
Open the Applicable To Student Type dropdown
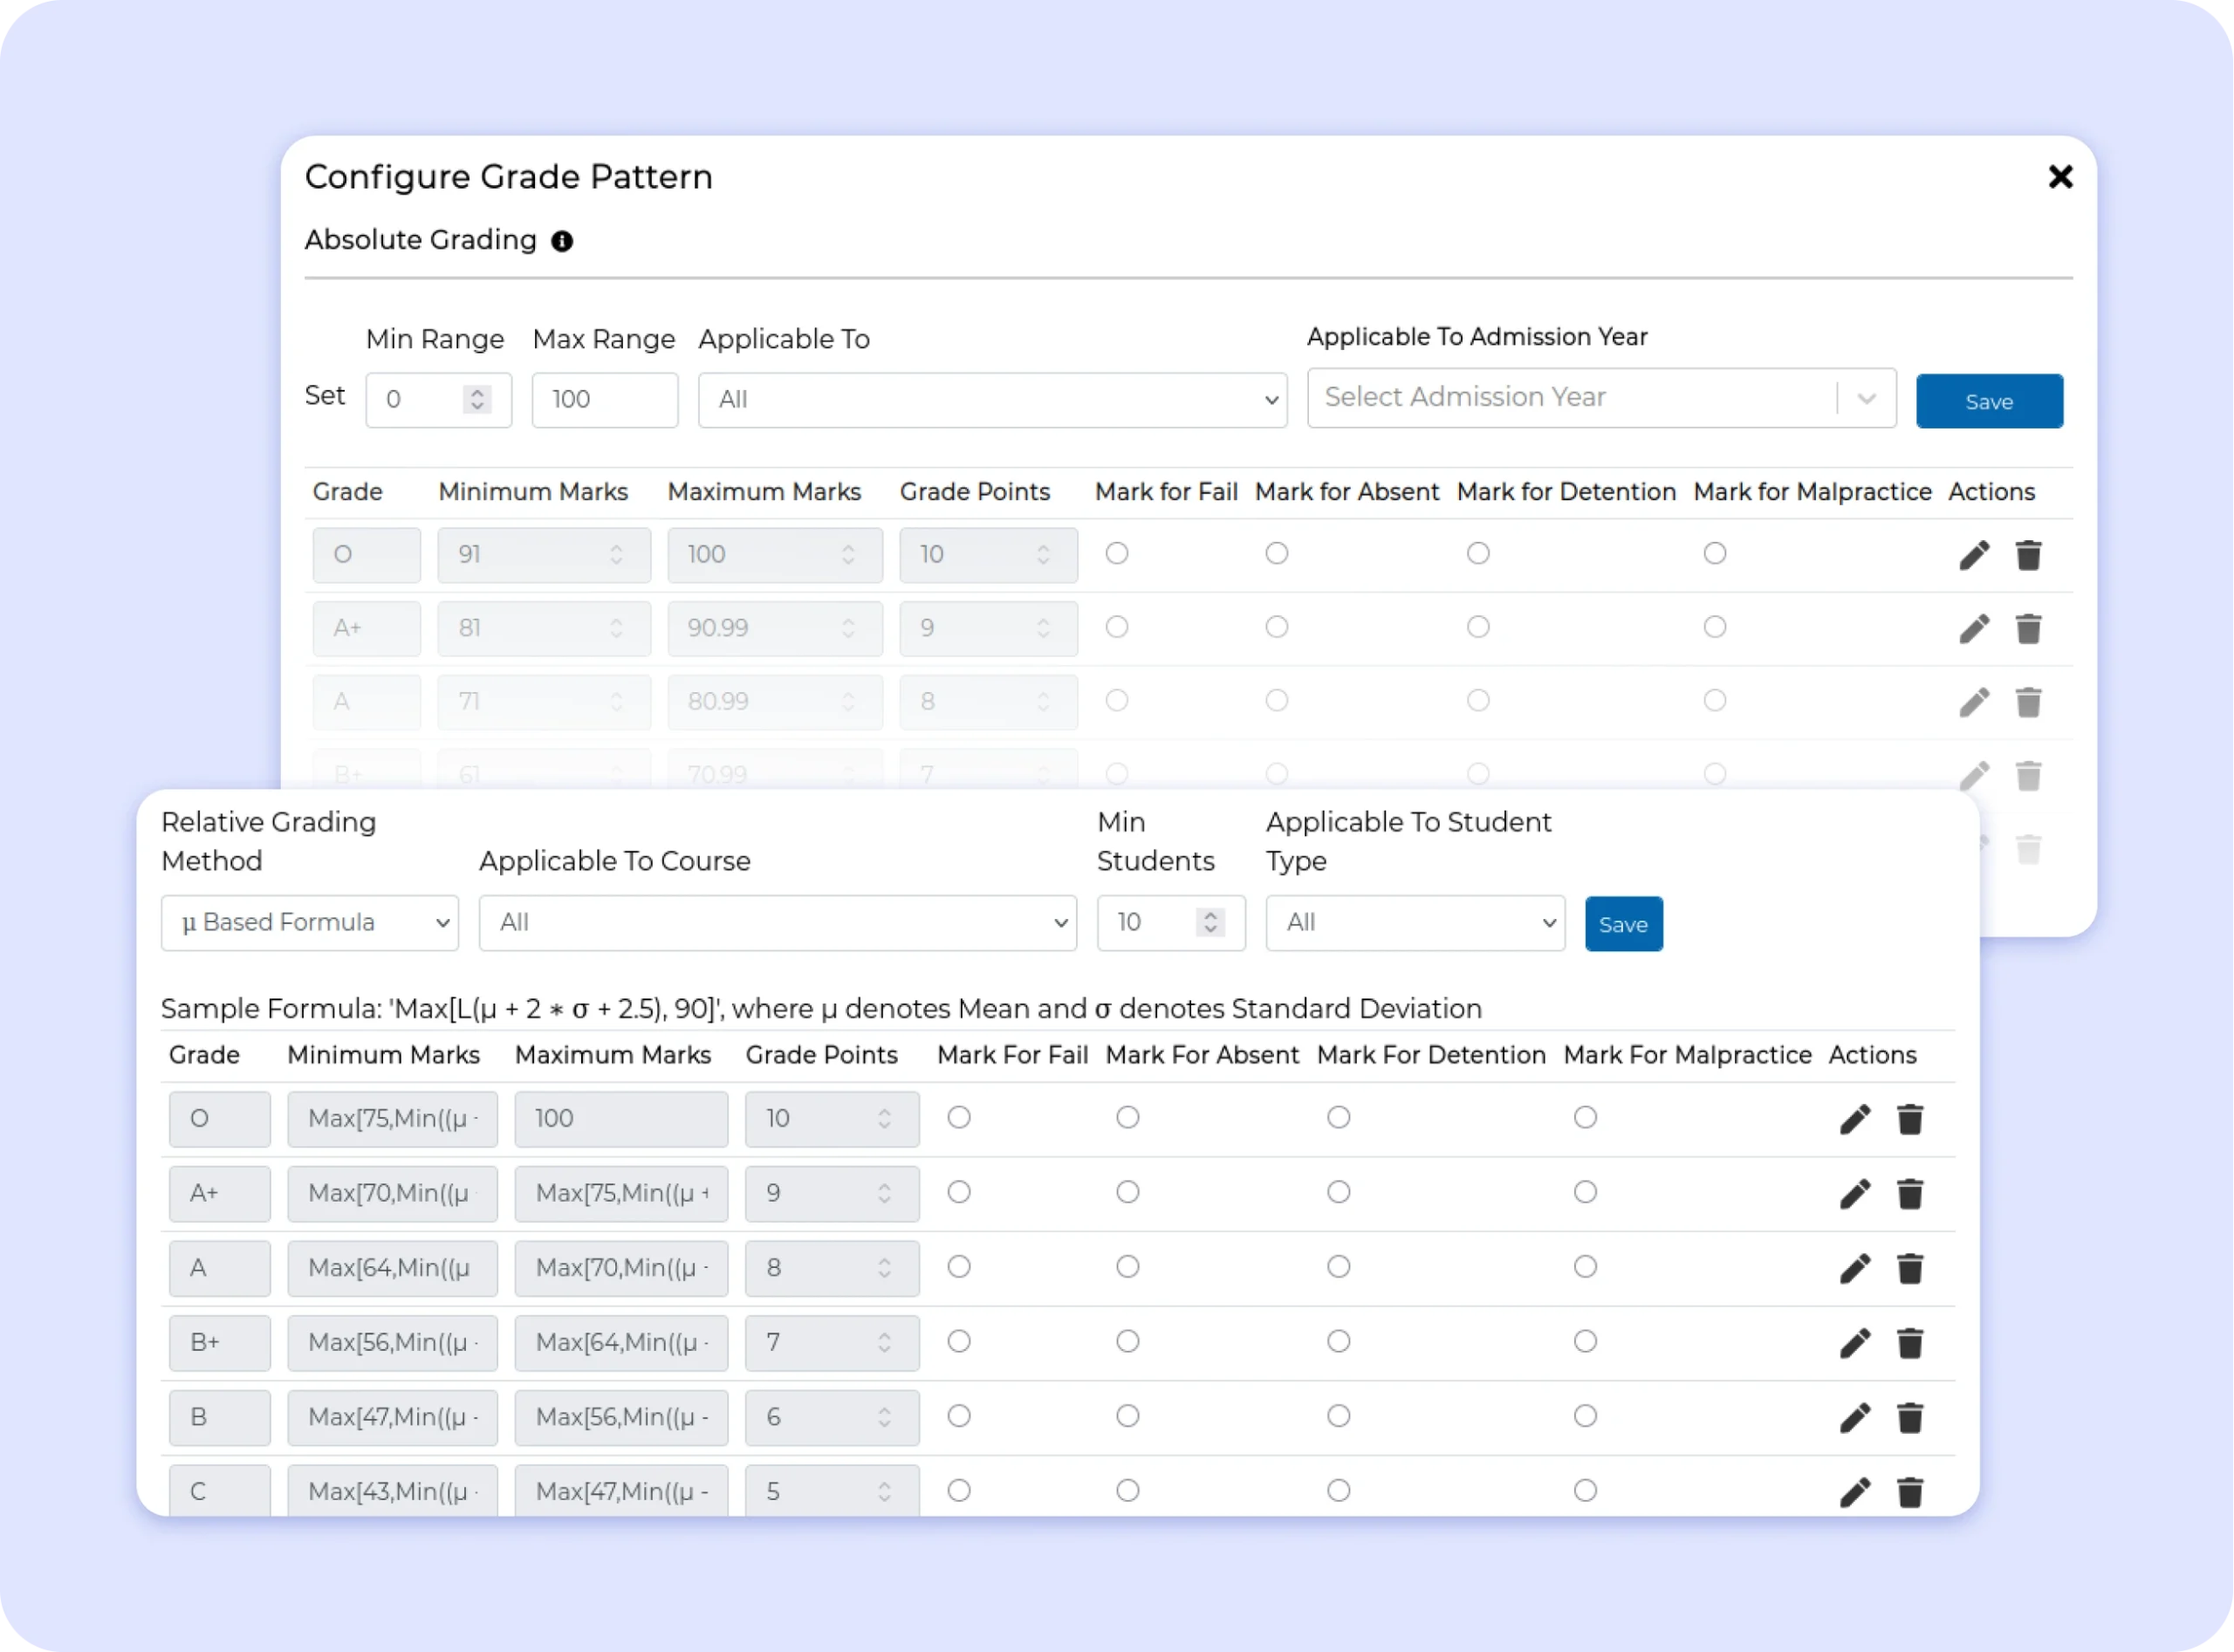(x=1414, y=923)
